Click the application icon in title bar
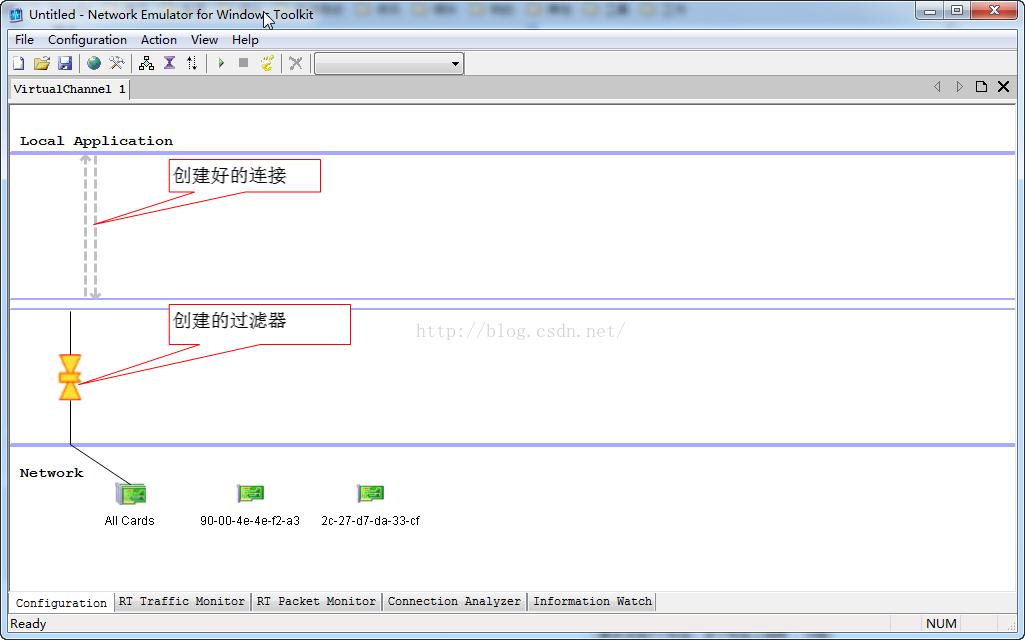This screenshot has height=640, width=1025. click(16, 14)
